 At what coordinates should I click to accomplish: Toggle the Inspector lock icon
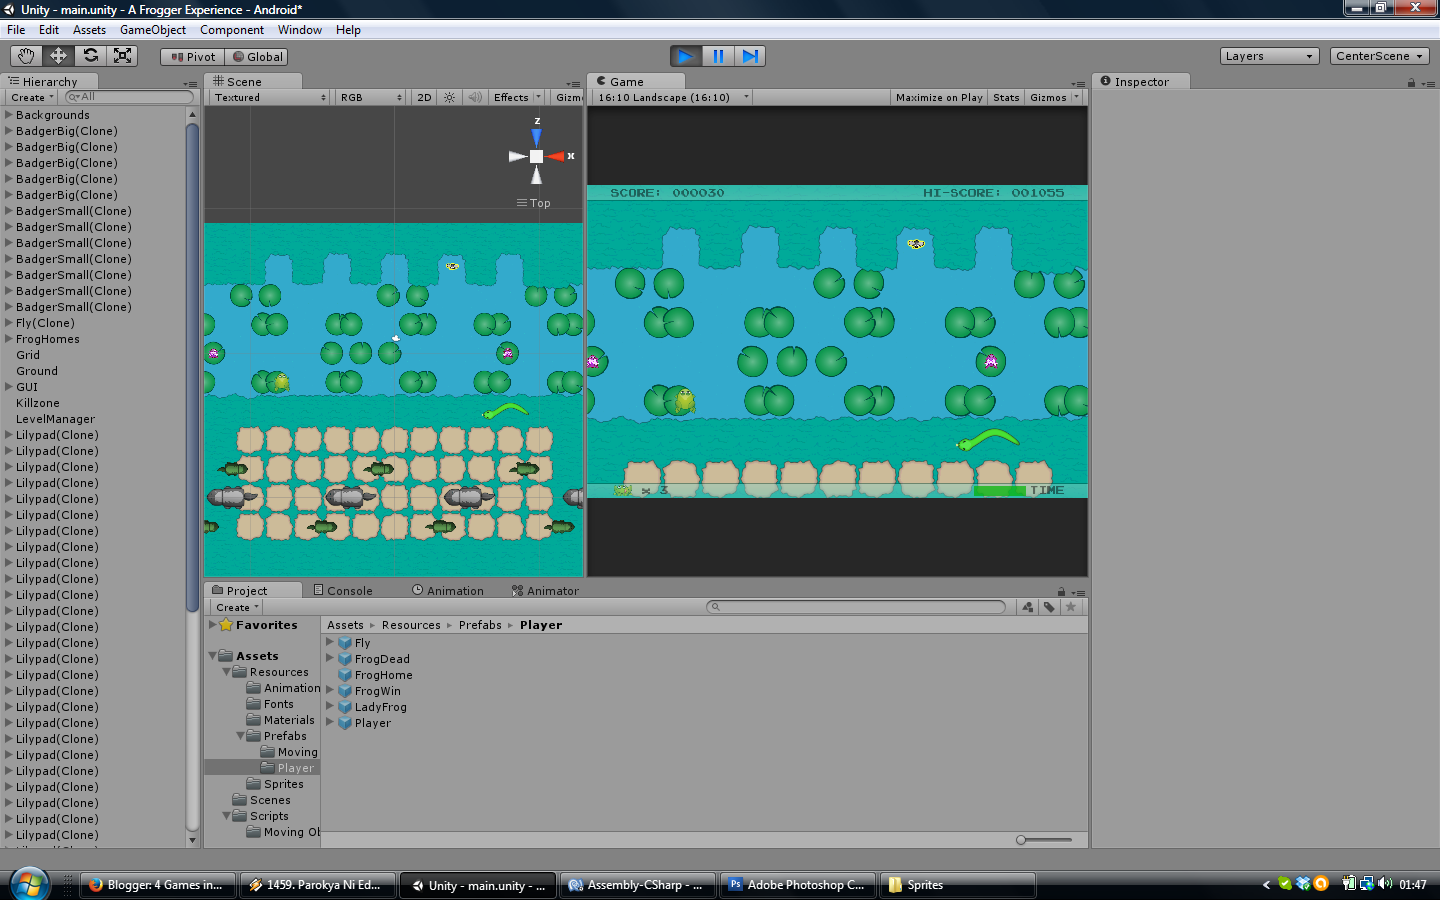1411,83
